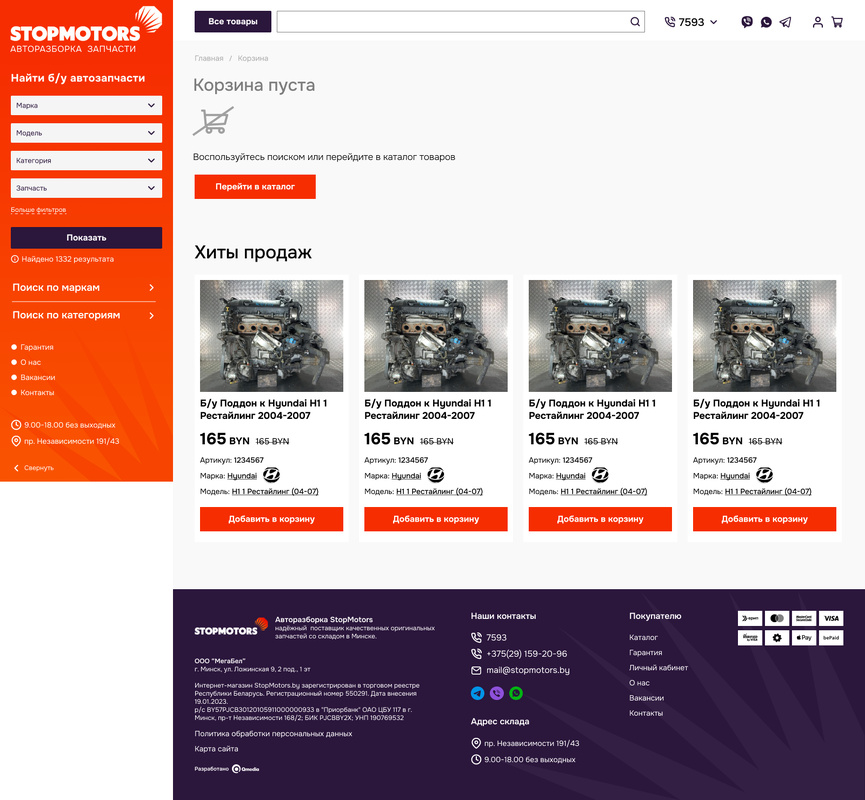Click +375(29) 159-20-96 phone link
Image resolution: width=865 pixels, height=800 pixels.
click(526, 654)
